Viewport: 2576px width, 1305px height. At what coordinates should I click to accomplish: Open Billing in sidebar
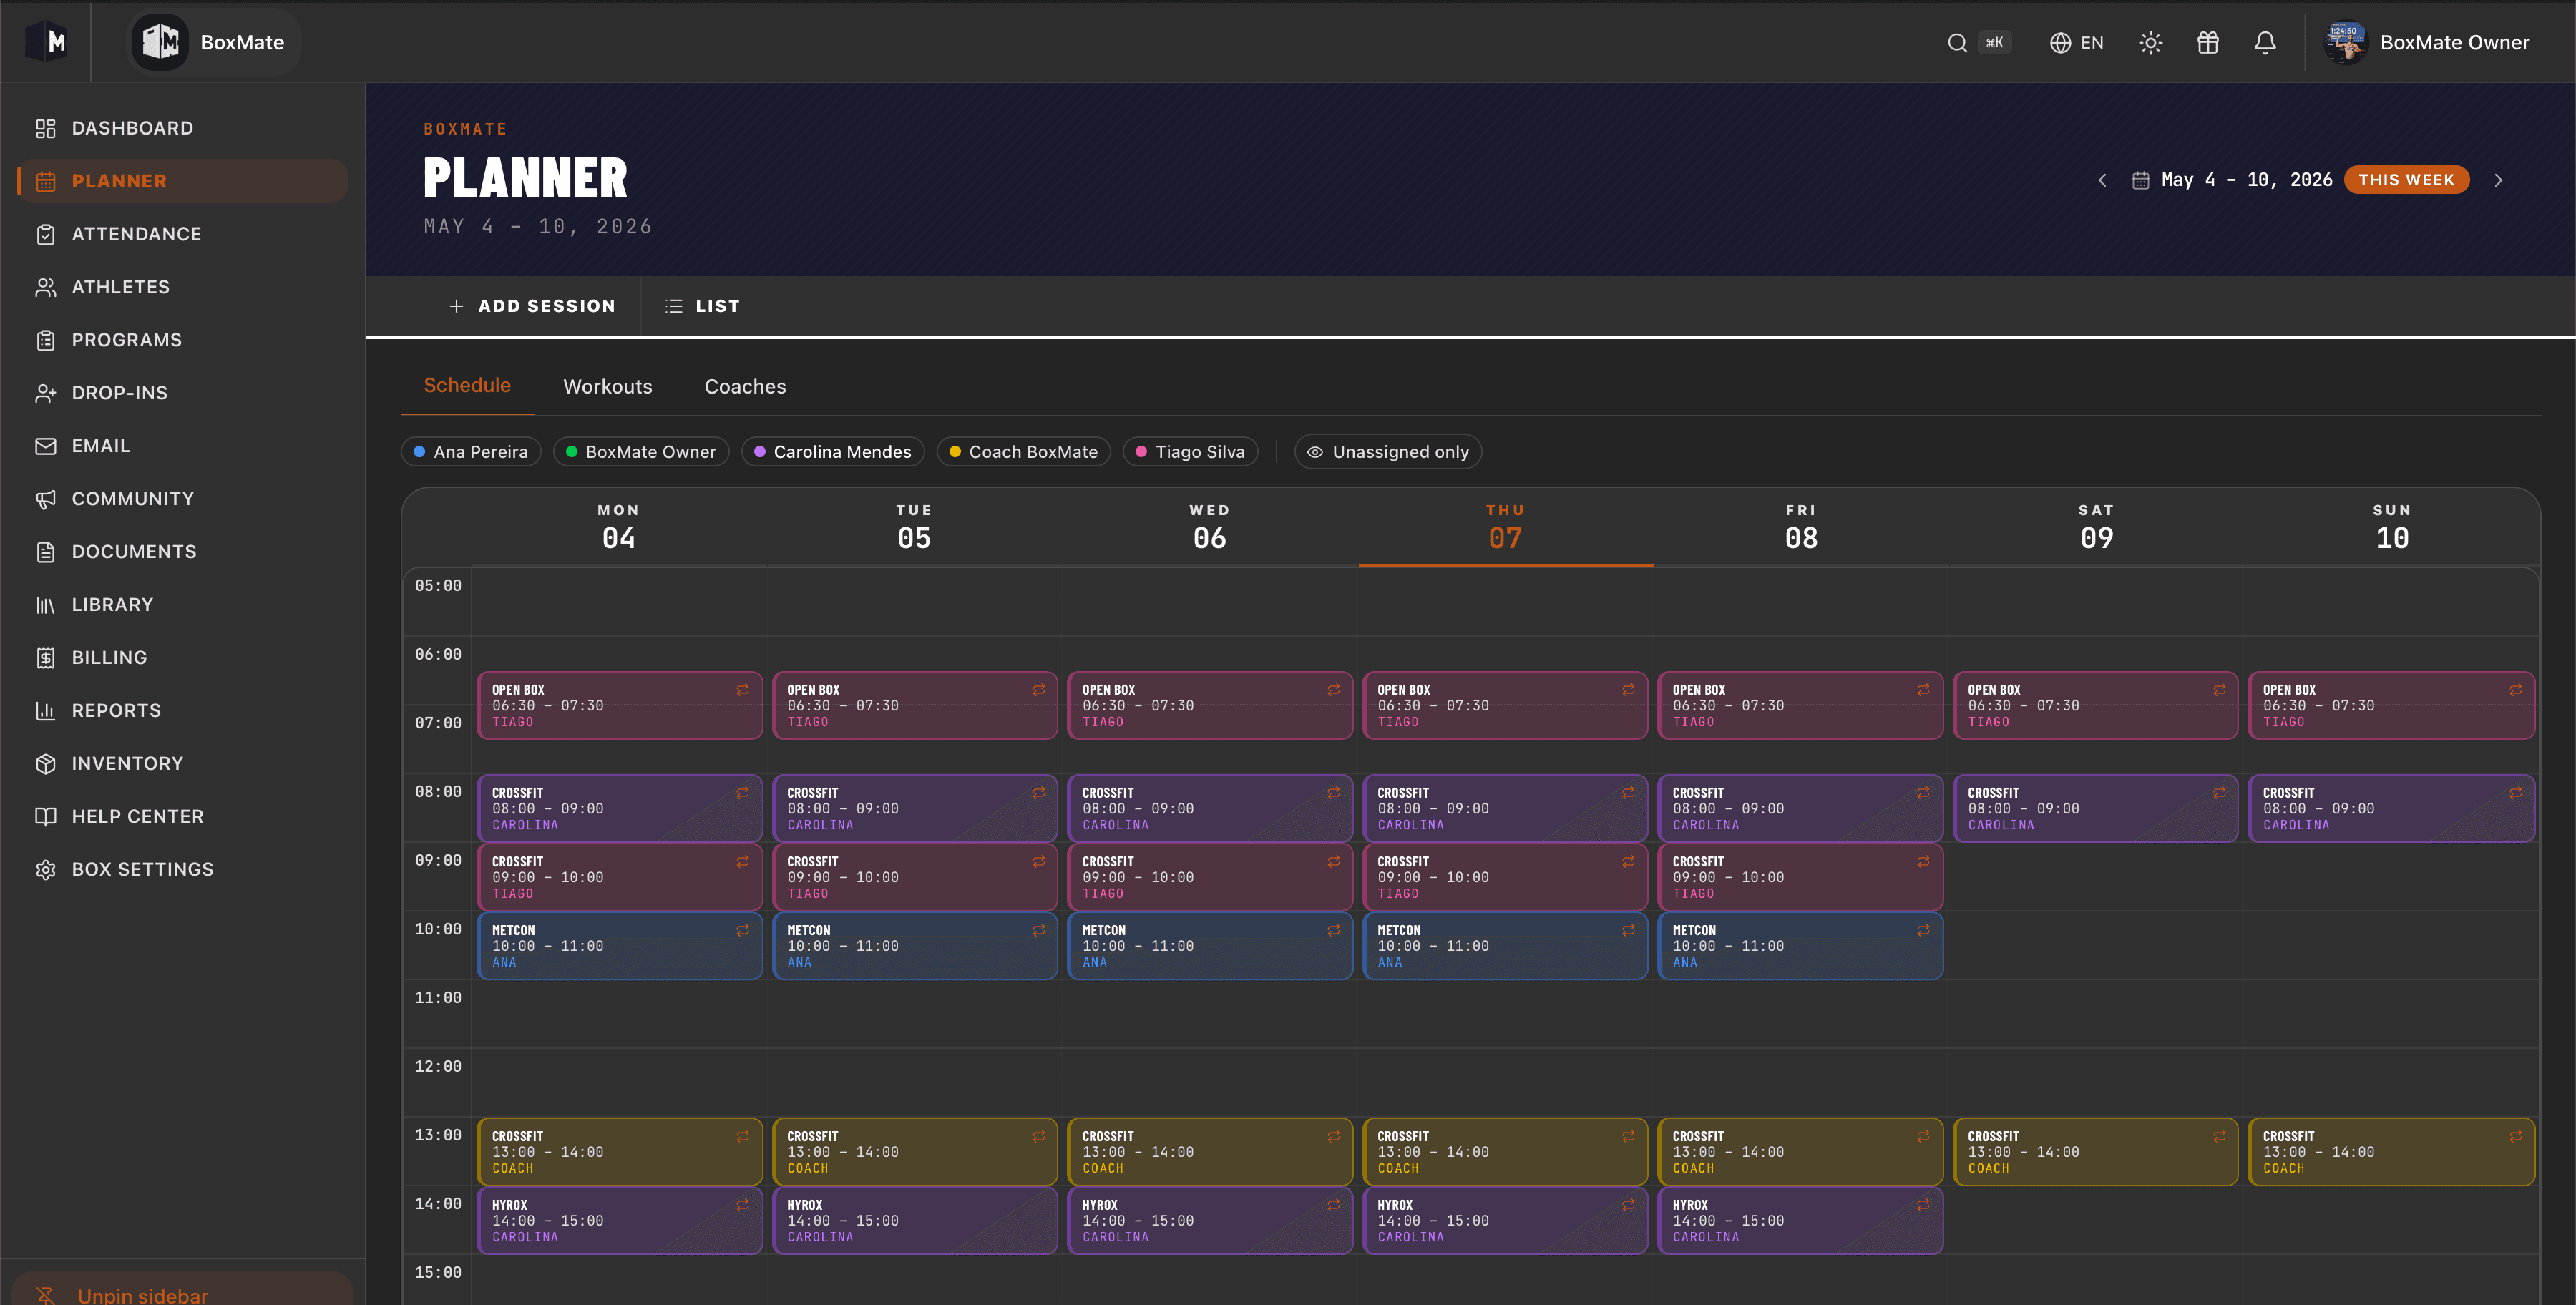click(182, 658)
